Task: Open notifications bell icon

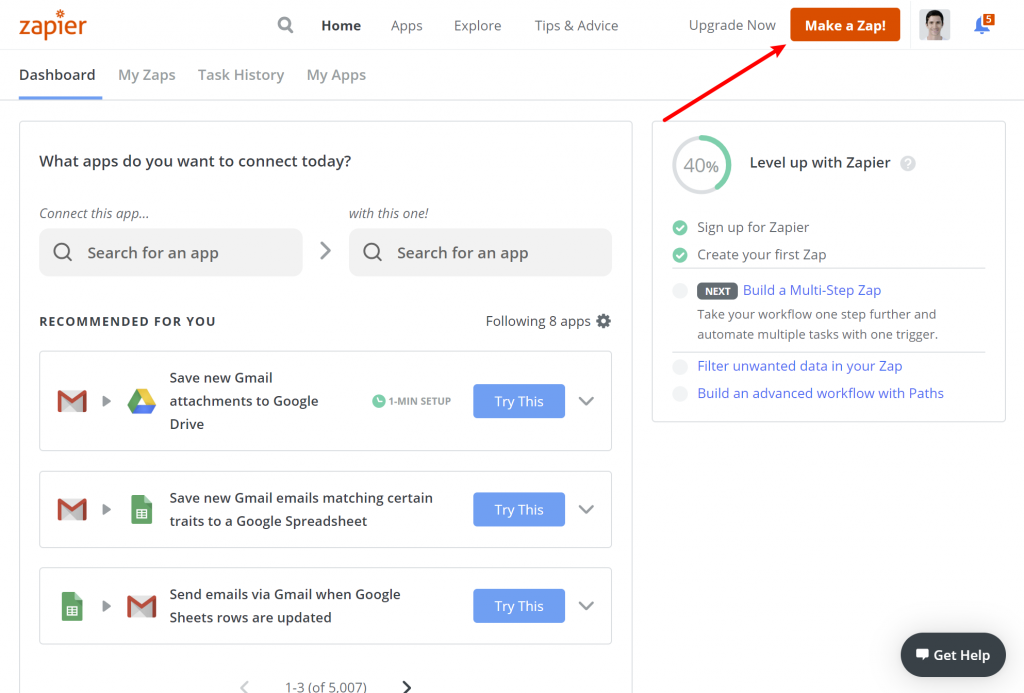Action: [982, 26]
